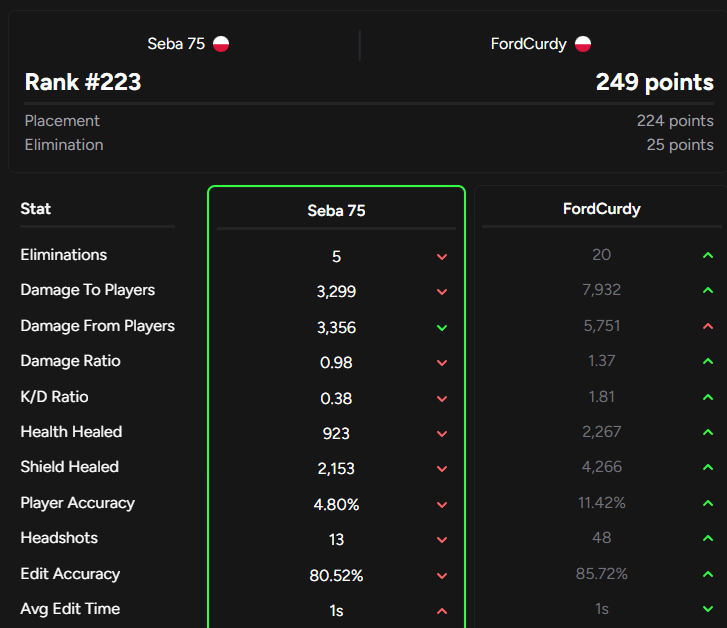Click green up arrow beside FordCurdy Health Healed
Viewport: 727px width, 628px height.
click(x=708, y=432)
